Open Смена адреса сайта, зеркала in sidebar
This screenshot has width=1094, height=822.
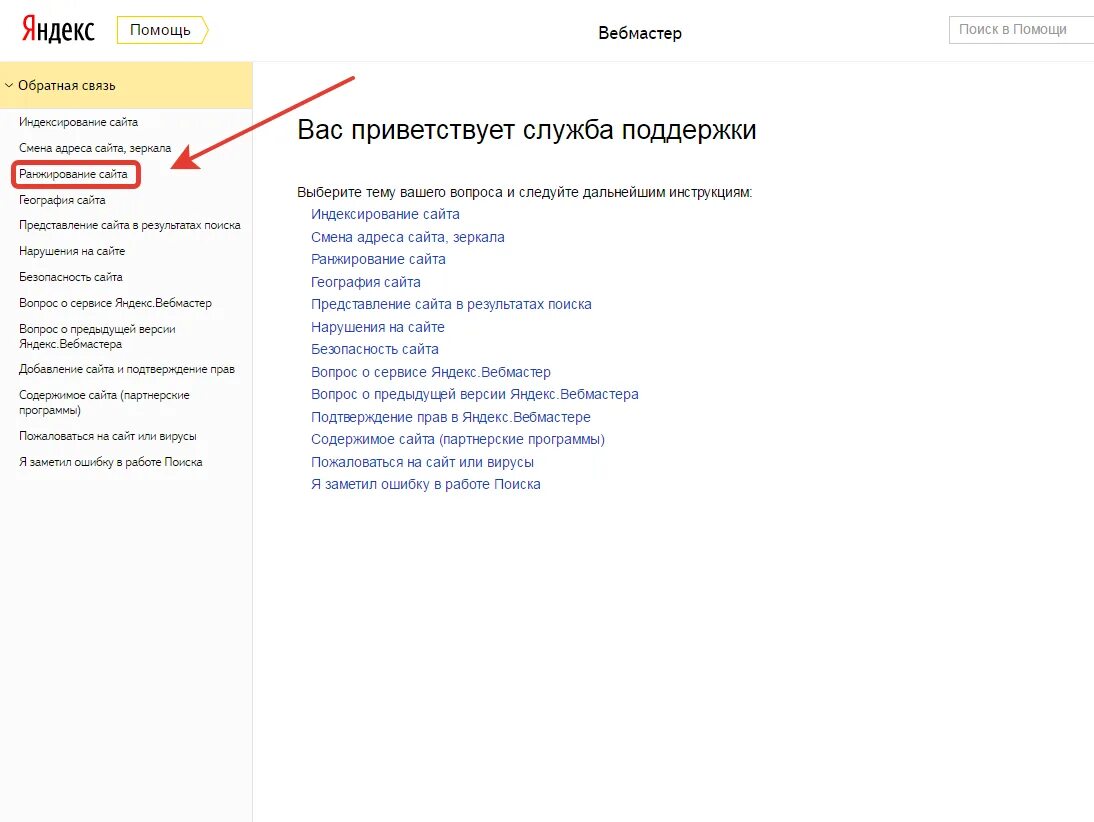pyautogui.click(x=95, y=148)
